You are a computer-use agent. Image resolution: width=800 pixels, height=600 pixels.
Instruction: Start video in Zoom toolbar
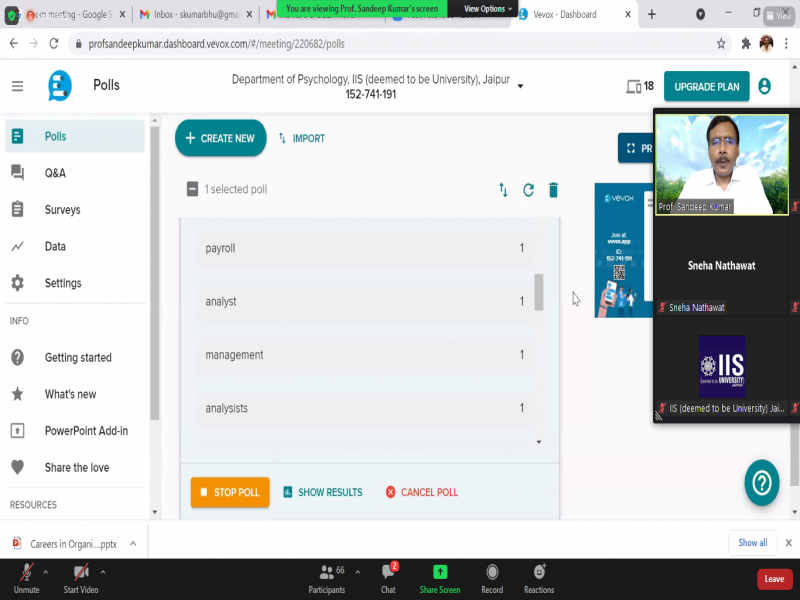click(81, 577)
